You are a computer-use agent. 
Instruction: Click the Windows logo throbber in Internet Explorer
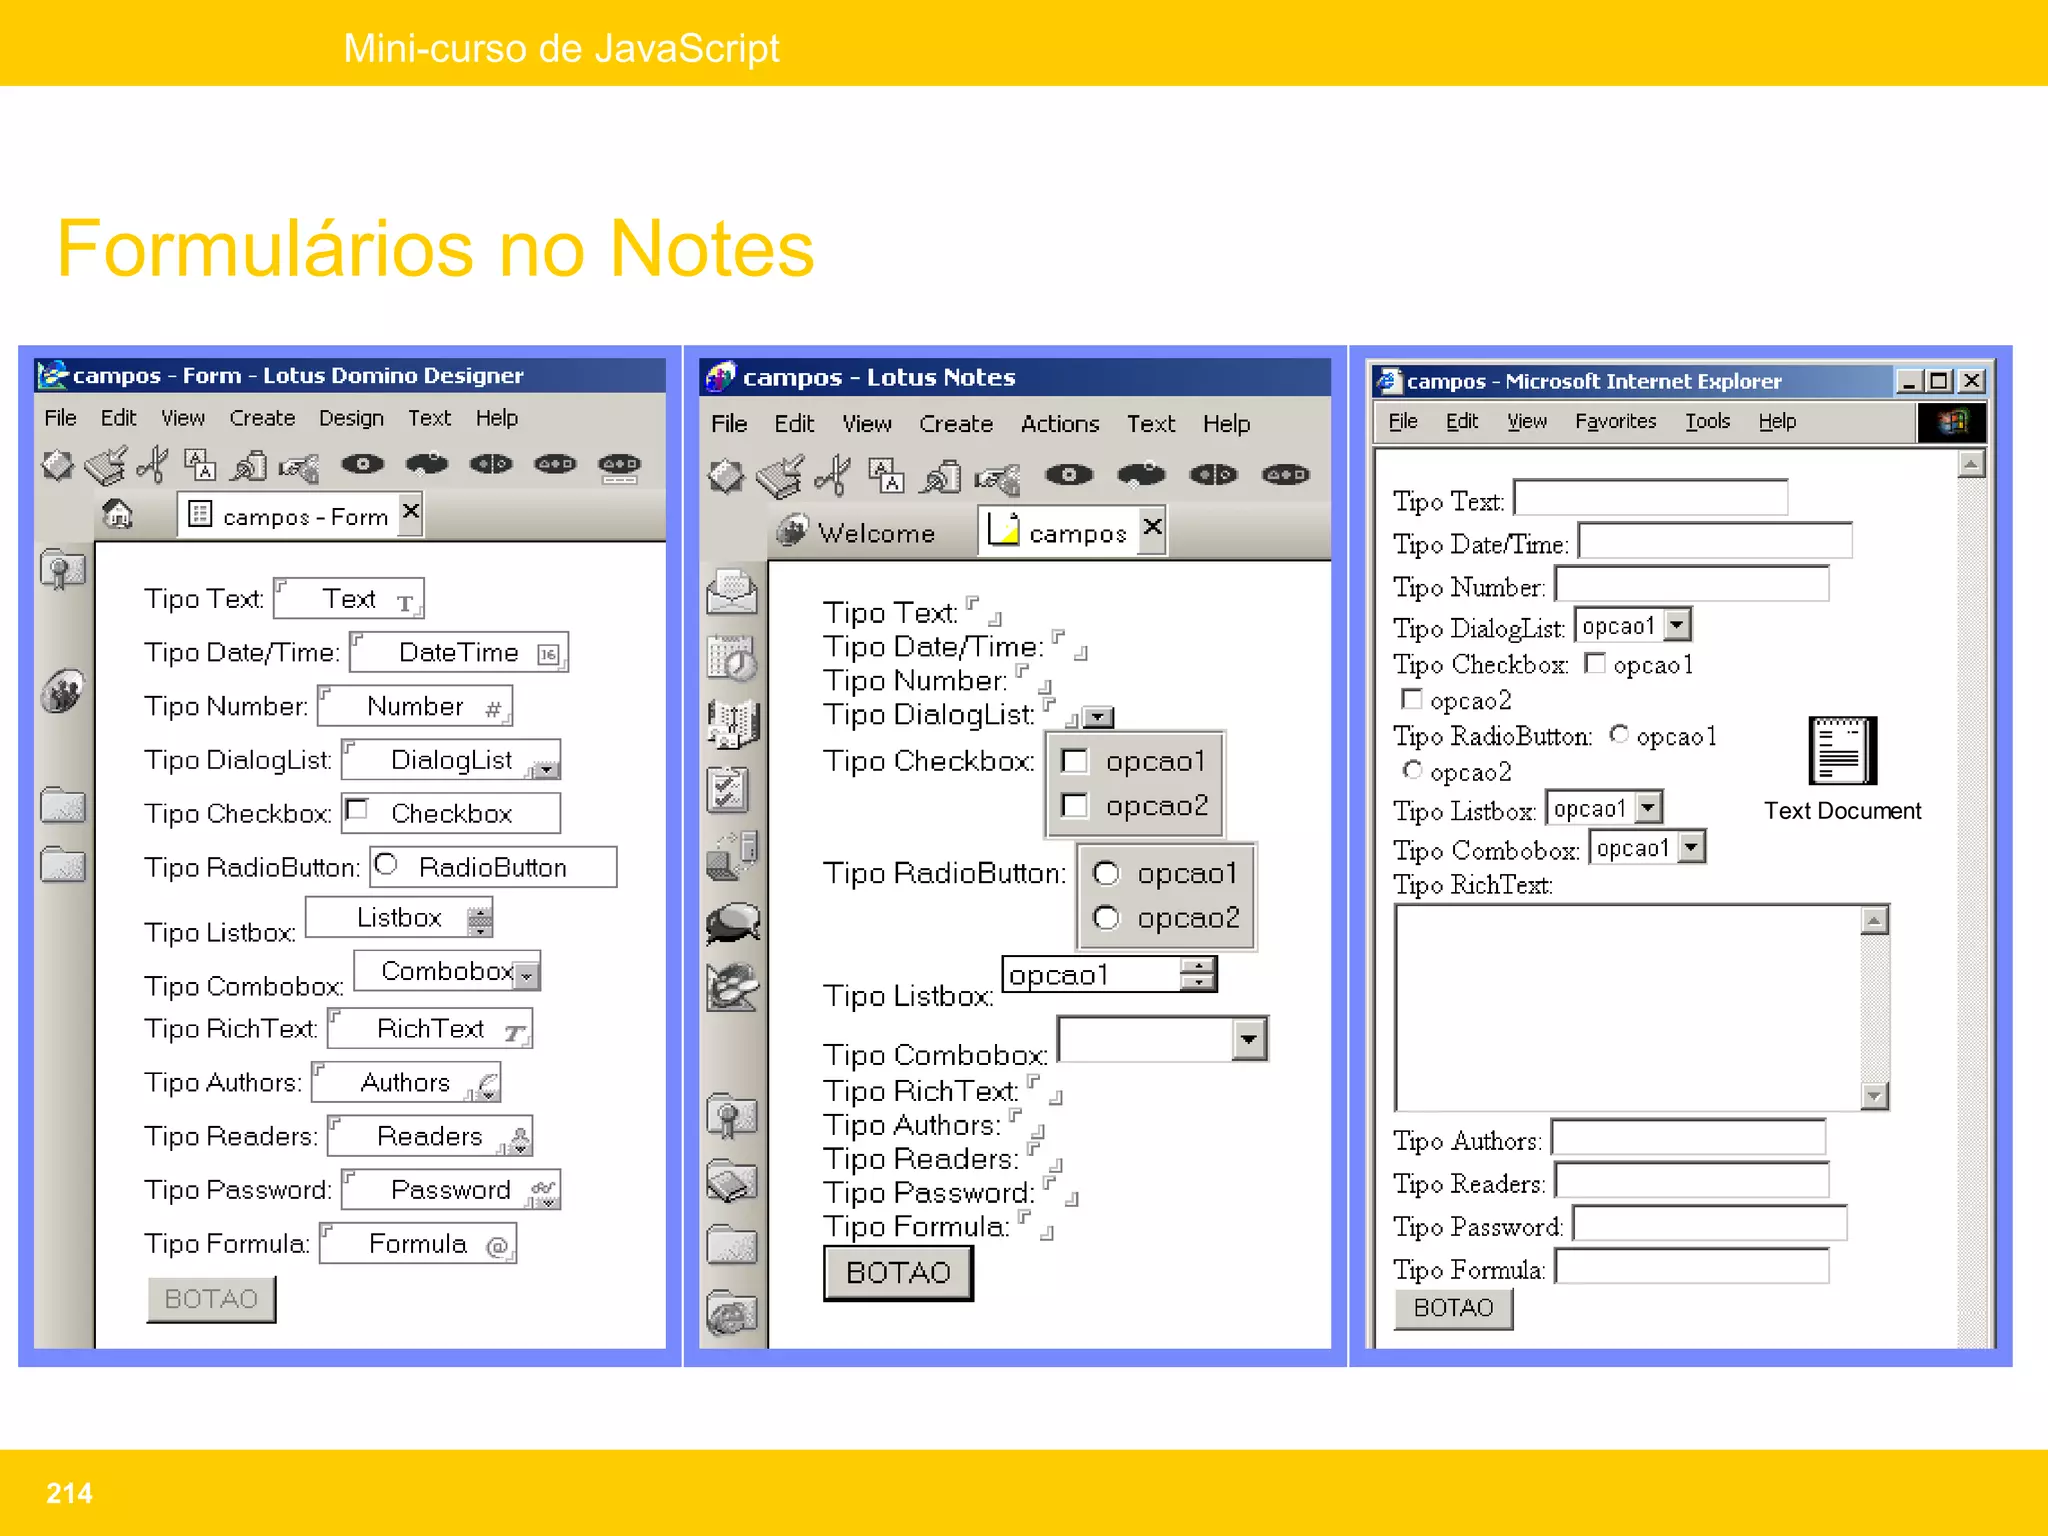(x=1951, y=422)
